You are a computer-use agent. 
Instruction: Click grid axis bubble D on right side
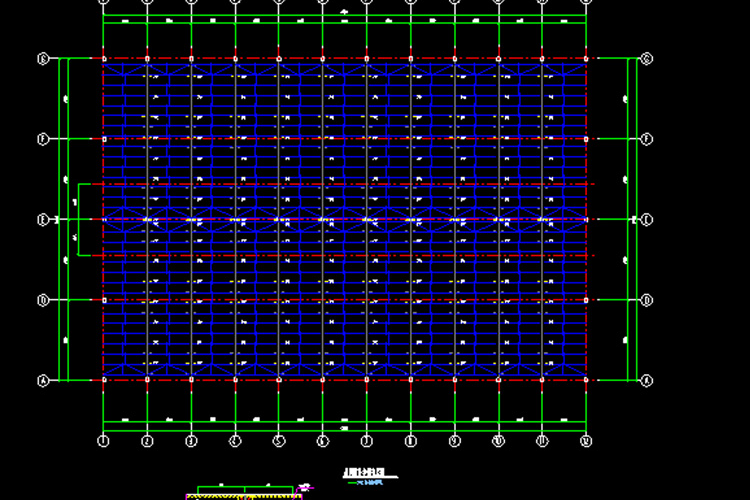click(x=647, y=300)
